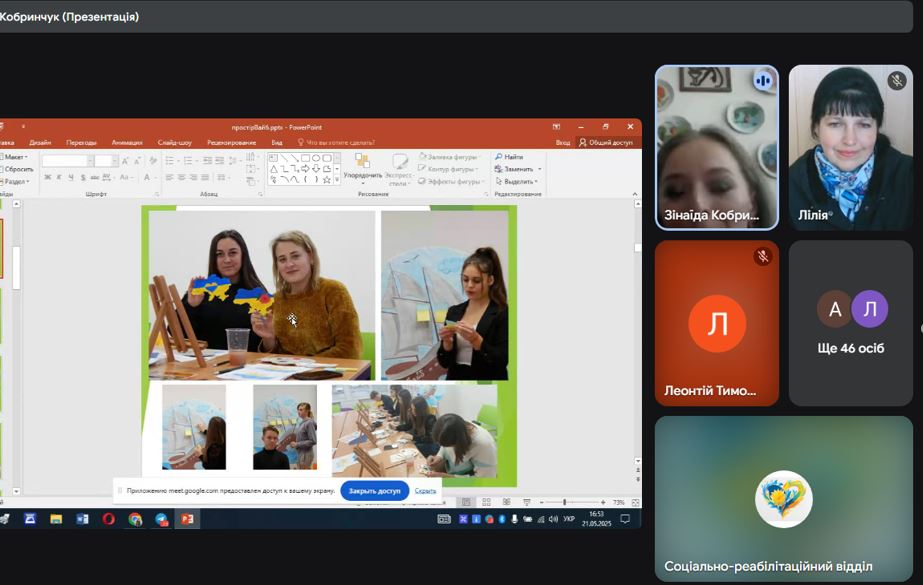Zoom out with the minus icon
Screen dimensions: 923x585
pyautogui.click(x=542, y=503)
